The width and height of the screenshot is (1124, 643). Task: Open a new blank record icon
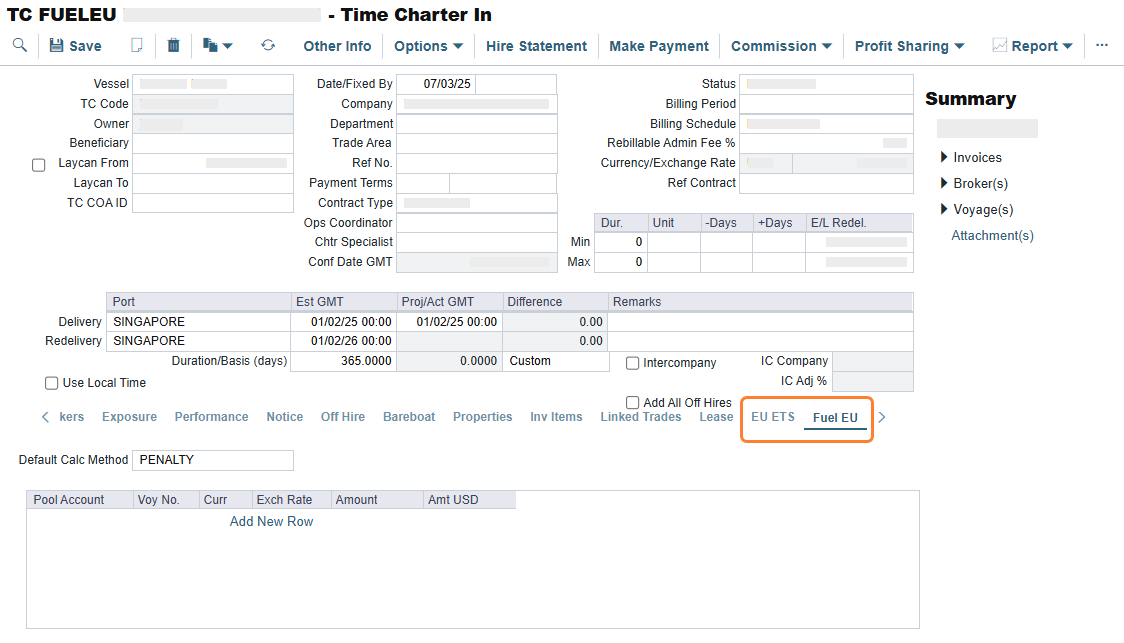(137, 46)
